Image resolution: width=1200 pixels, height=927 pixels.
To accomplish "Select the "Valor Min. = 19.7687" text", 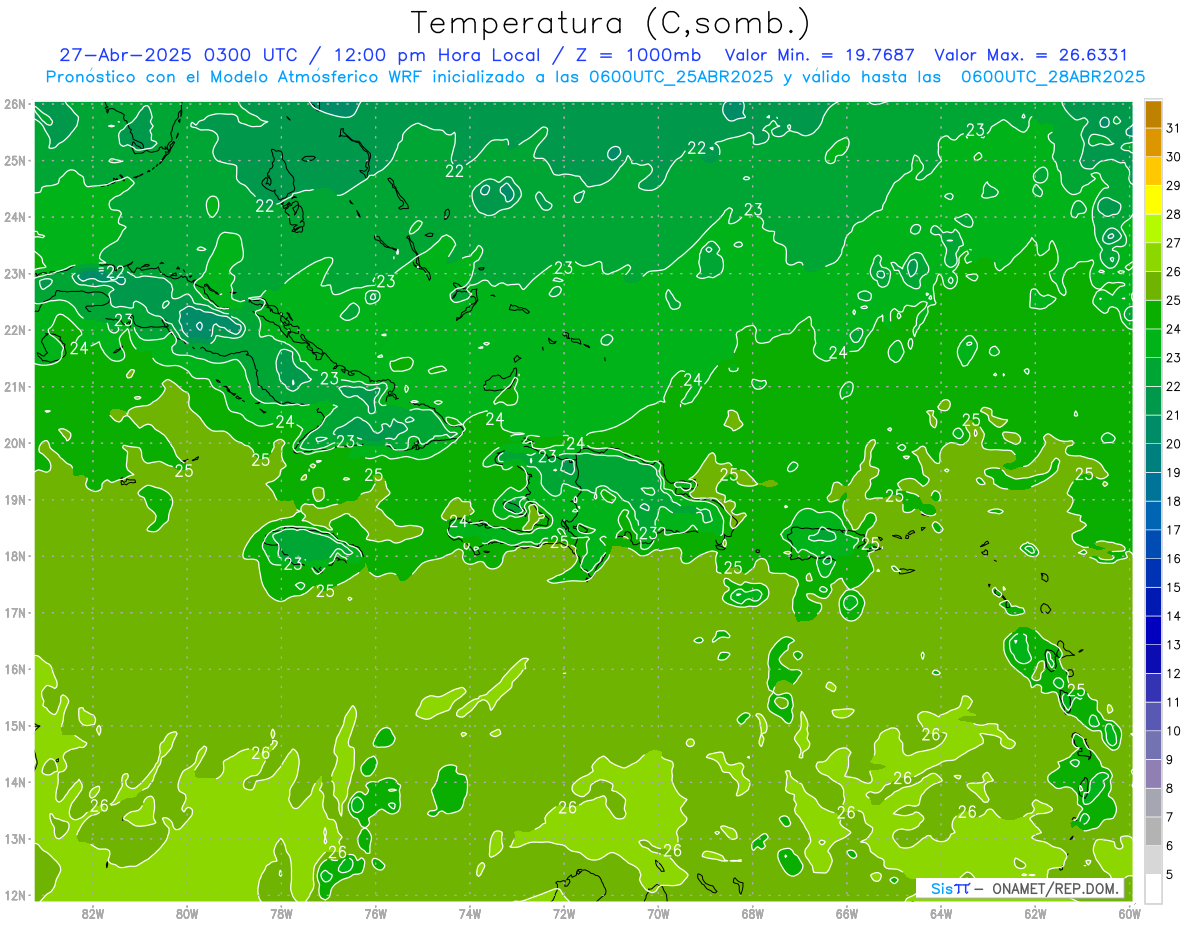I will point(819,55).
